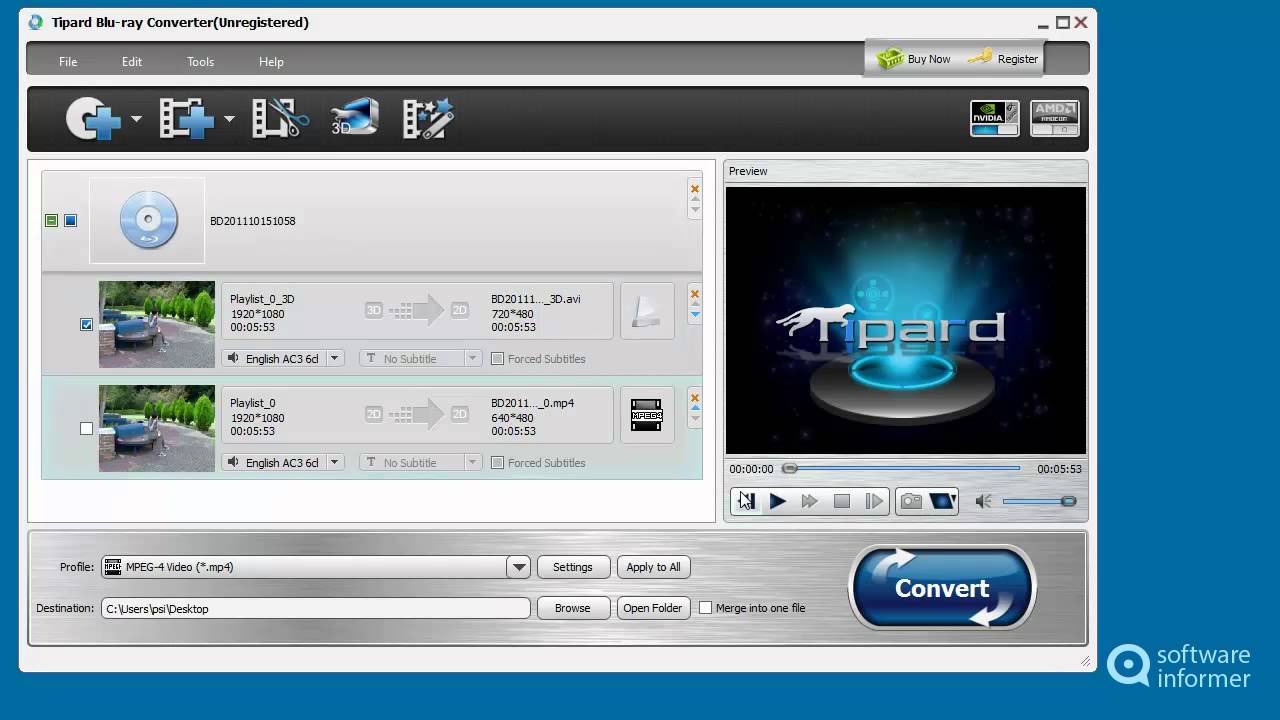Remove the BD201110151058 disc with X
Viewport: 1280px width, 720px height.
point(695,187)
